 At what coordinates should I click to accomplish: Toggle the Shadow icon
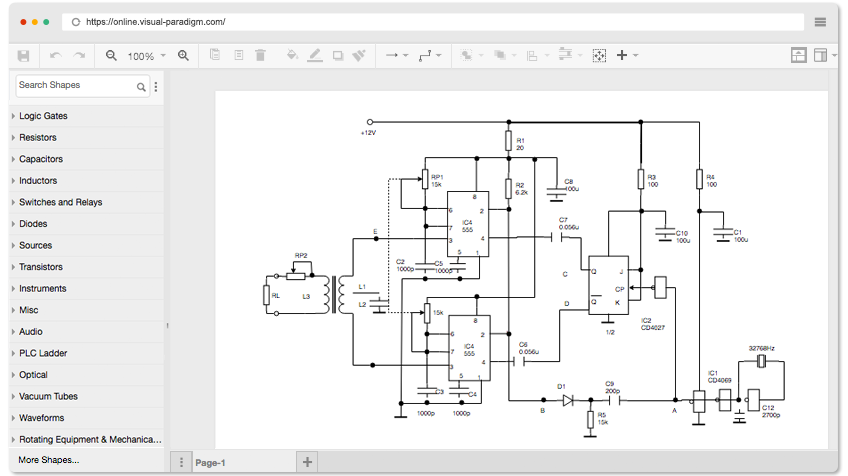pyautogui.click(x=338, y=56)
